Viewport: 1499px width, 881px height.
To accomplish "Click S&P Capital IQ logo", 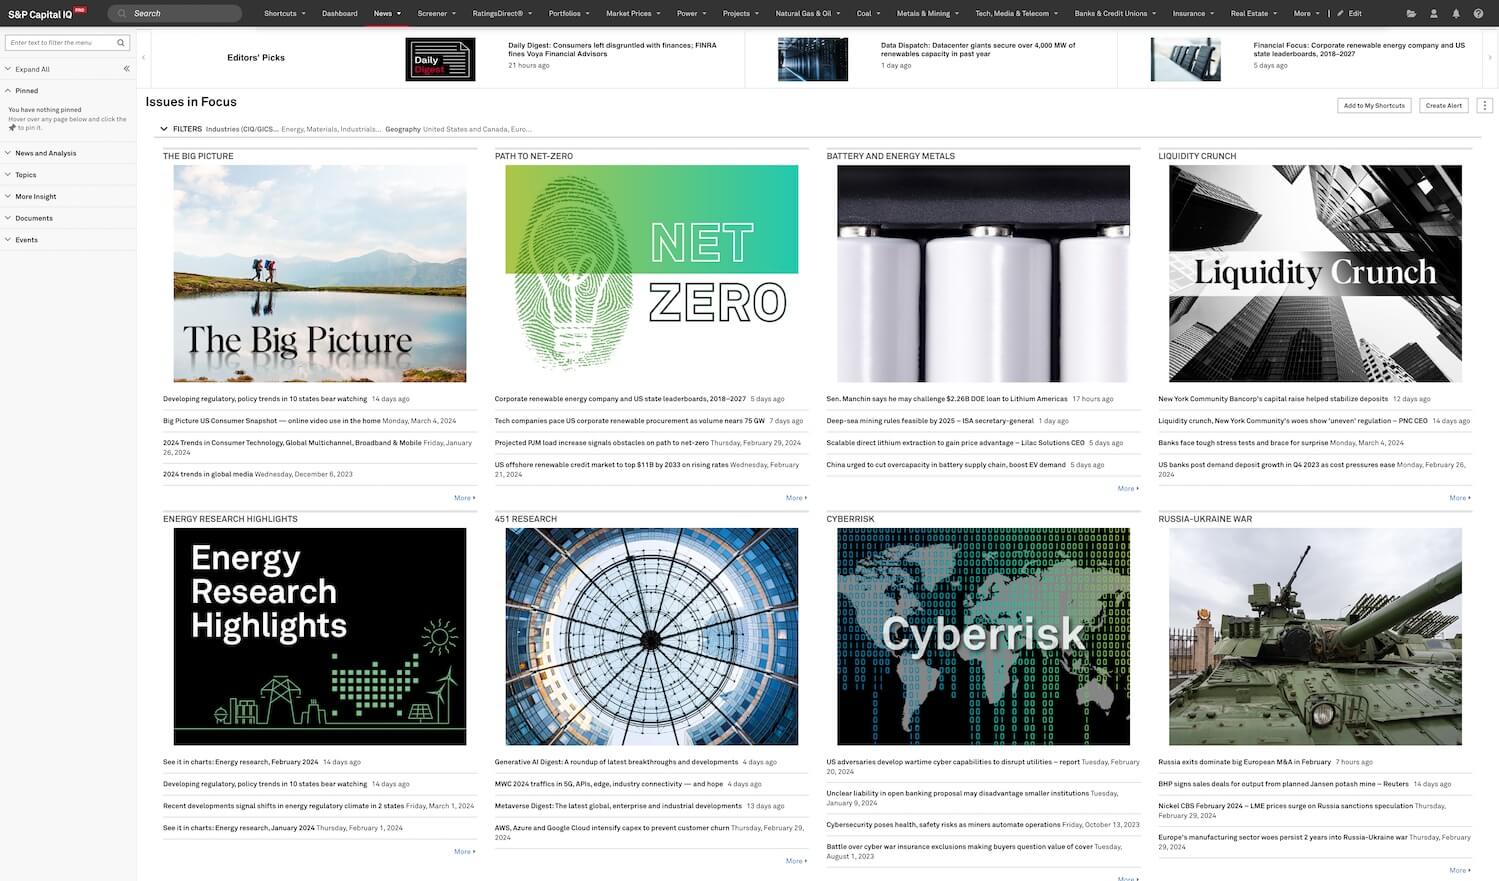I will 46,14.
